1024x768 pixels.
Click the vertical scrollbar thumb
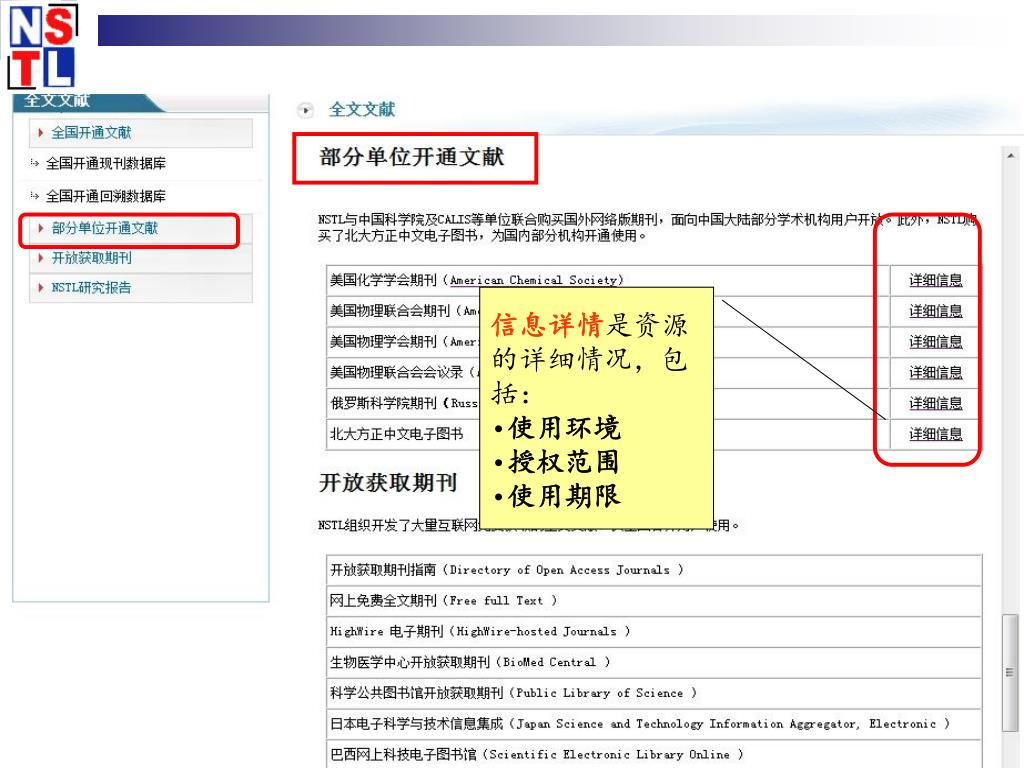(1010, 673)
